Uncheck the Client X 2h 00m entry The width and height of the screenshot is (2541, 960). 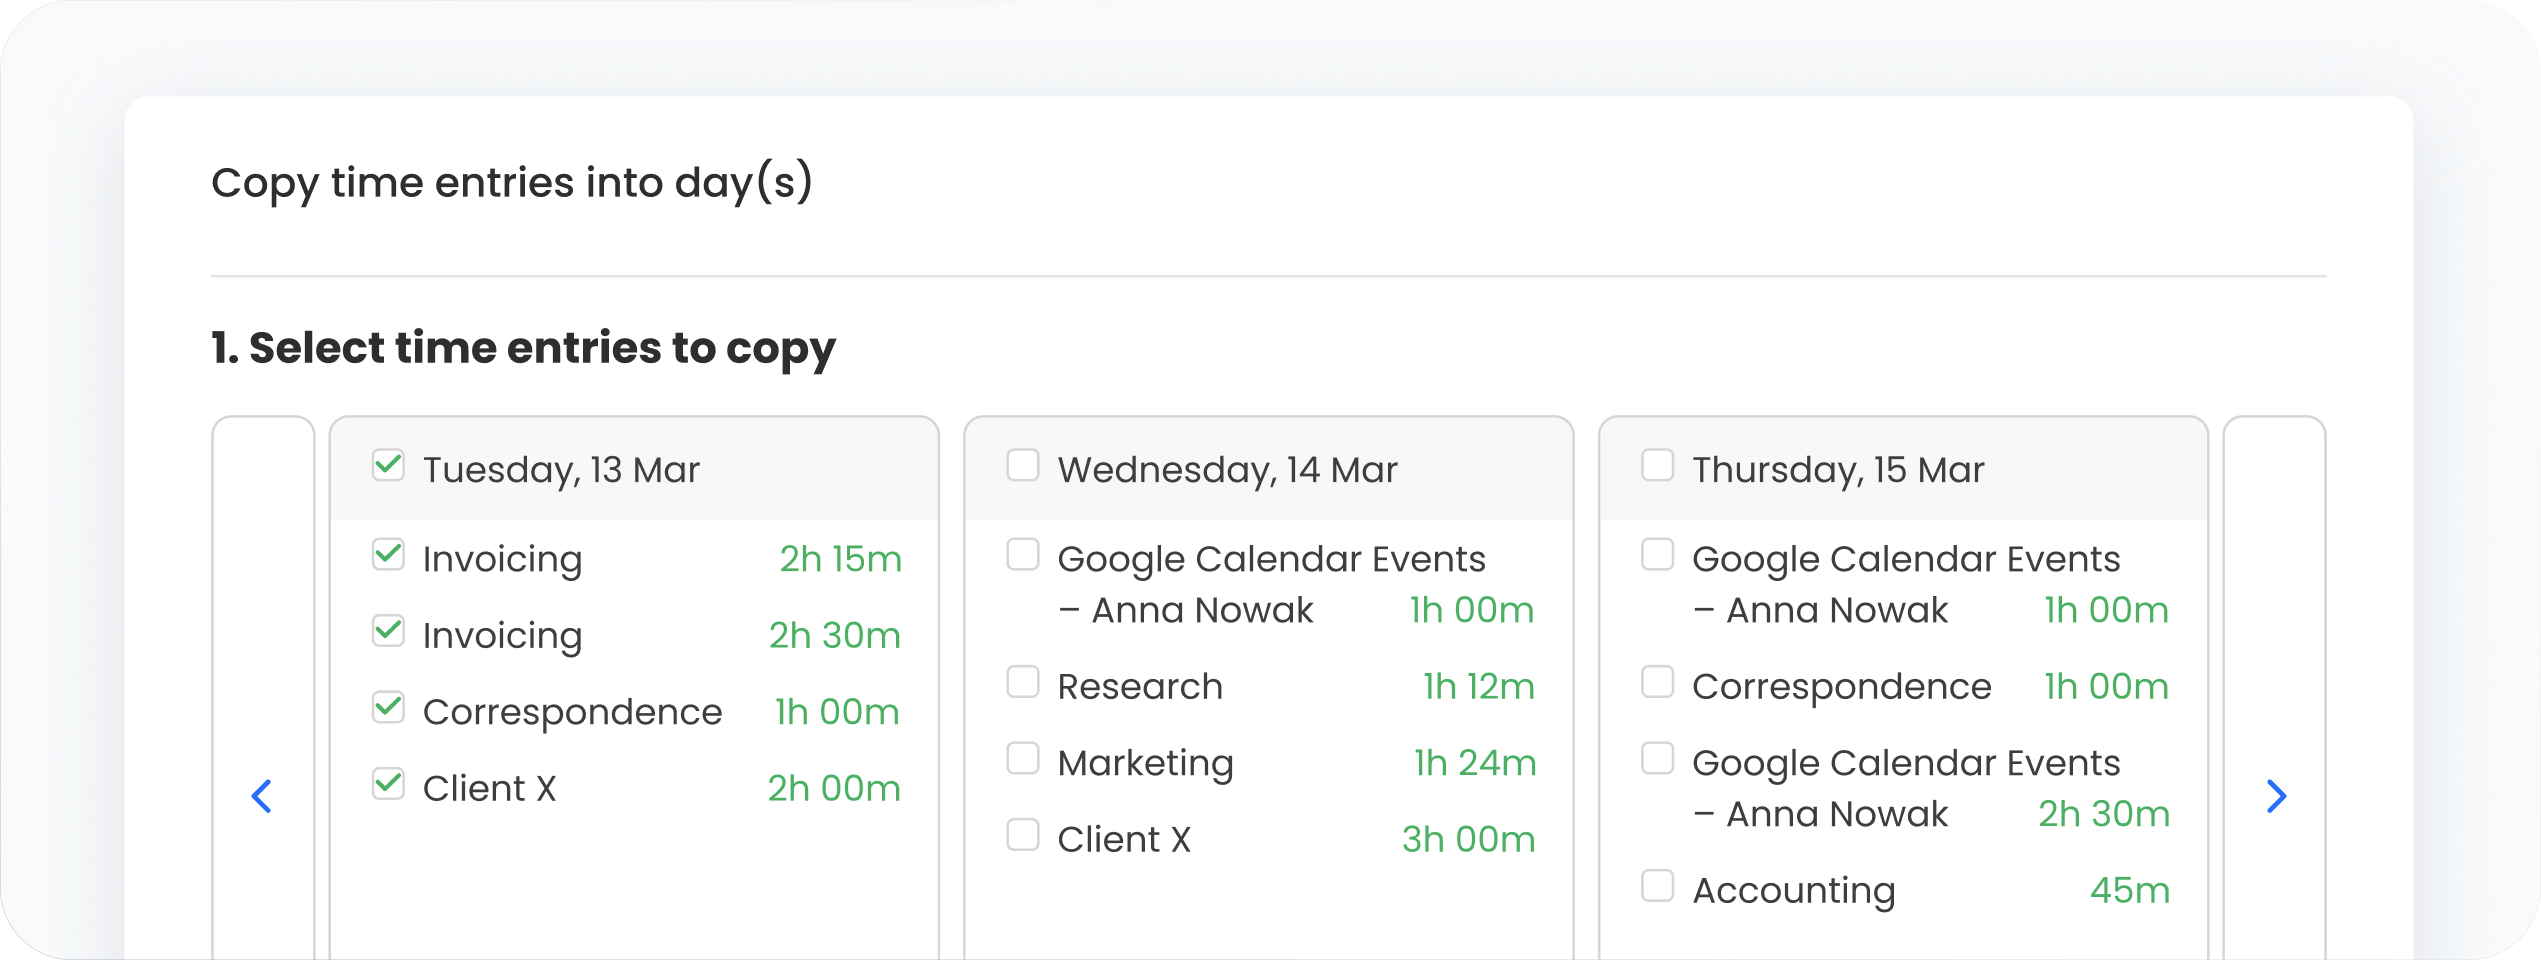(388, 784)
